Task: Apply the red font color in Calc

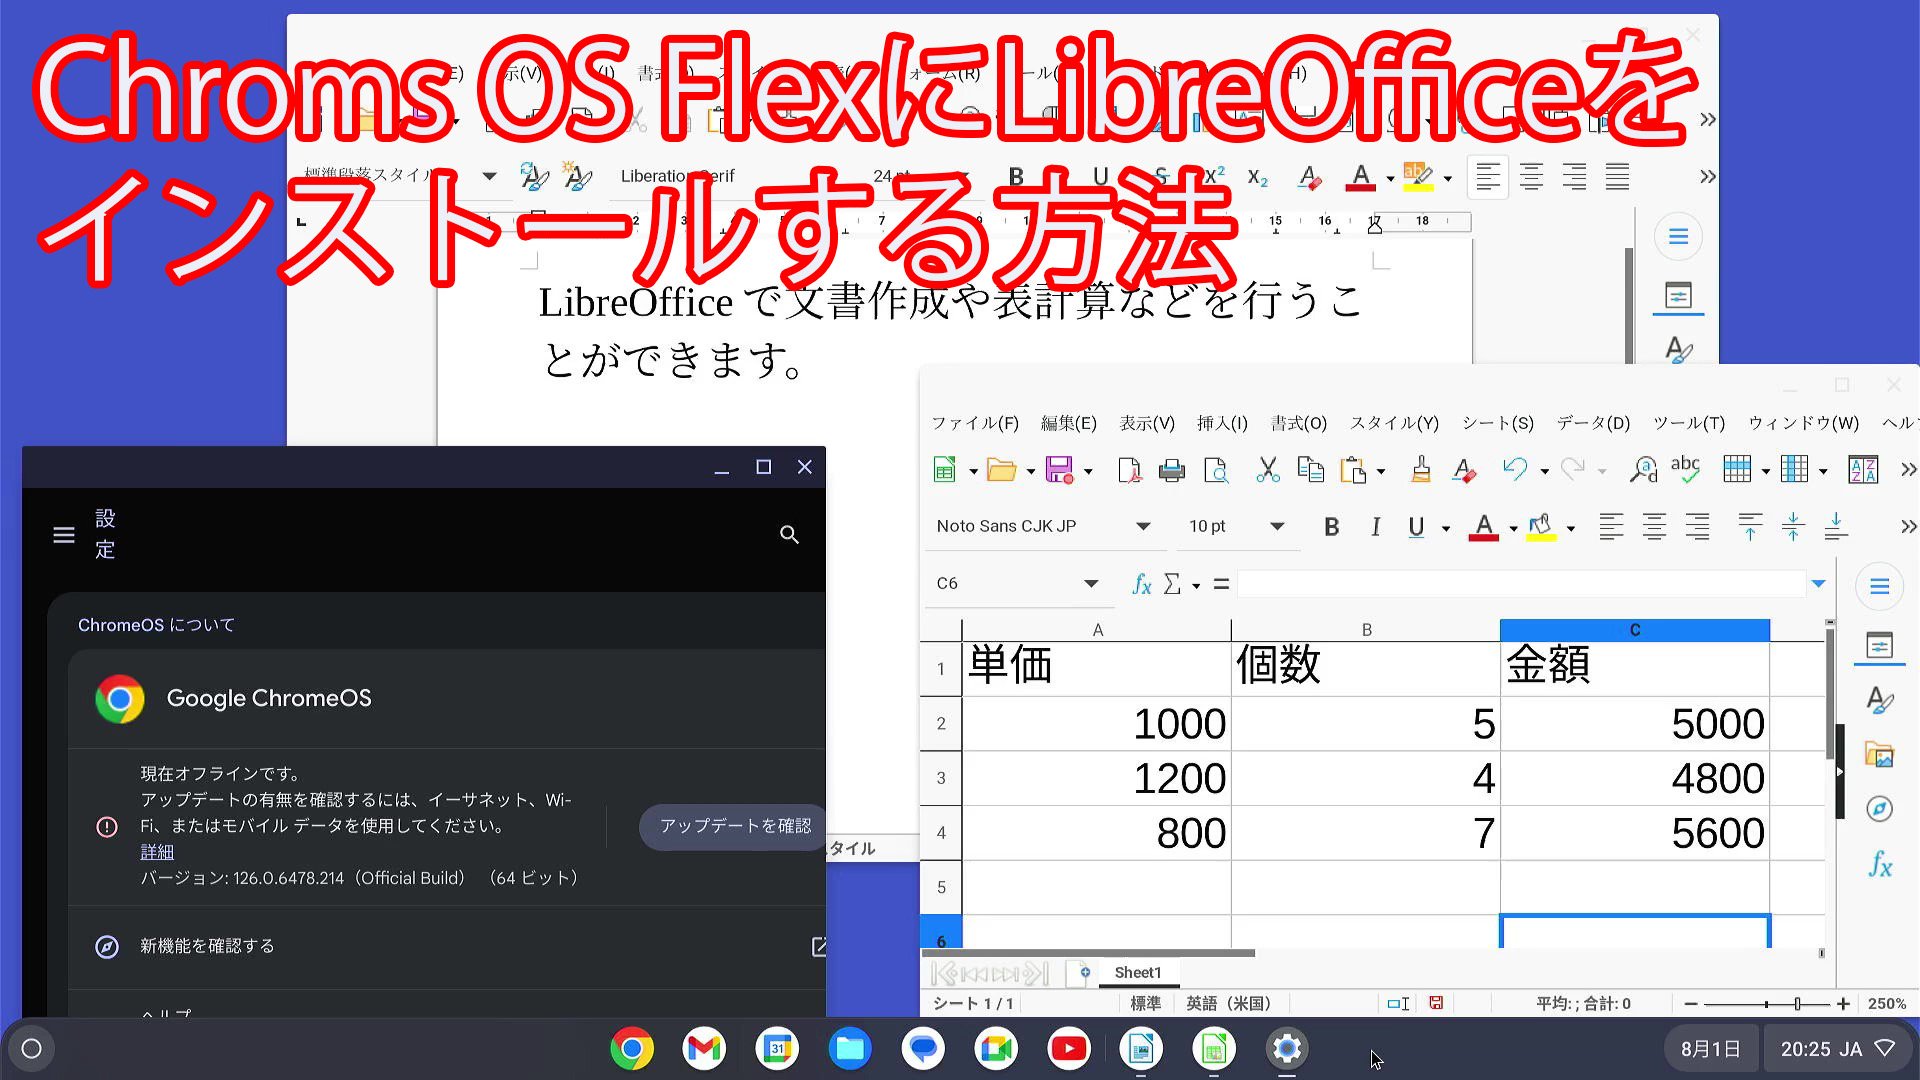Action: point(1483,527)
